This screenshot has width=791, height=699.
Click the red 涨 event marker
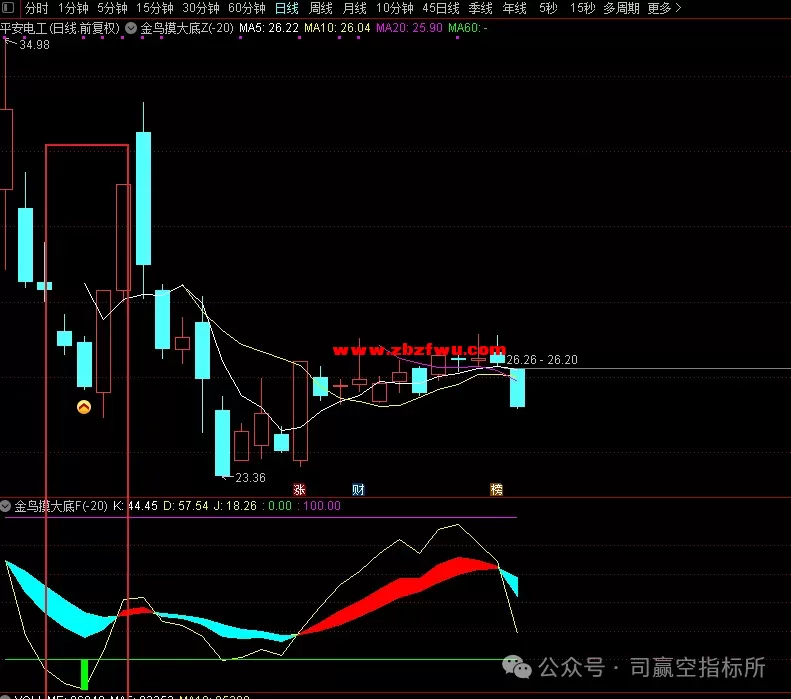299,489
